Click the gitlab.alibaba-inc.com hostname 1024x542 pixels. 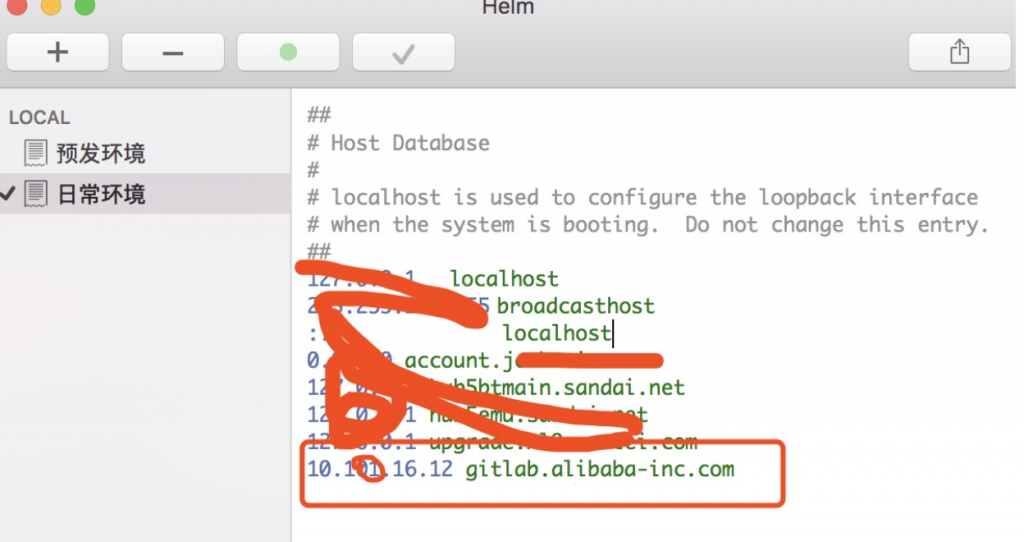pyautogui.click(x=600, y=469)
